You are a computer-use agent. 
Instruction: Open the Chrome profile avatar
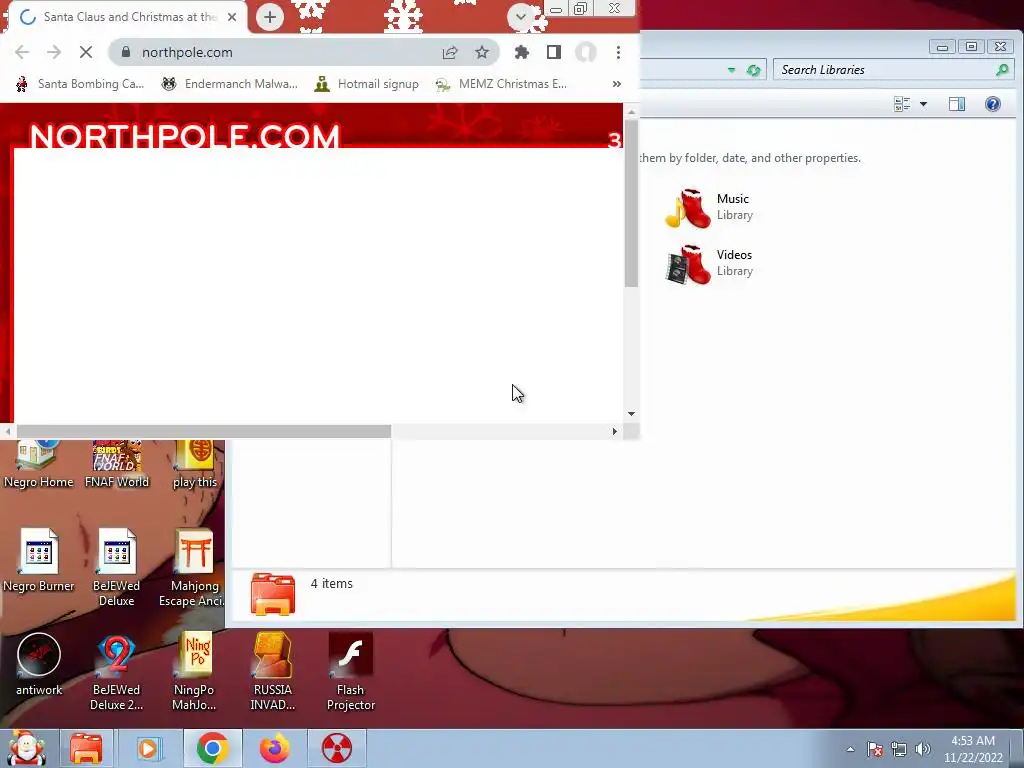click(586, 52)
